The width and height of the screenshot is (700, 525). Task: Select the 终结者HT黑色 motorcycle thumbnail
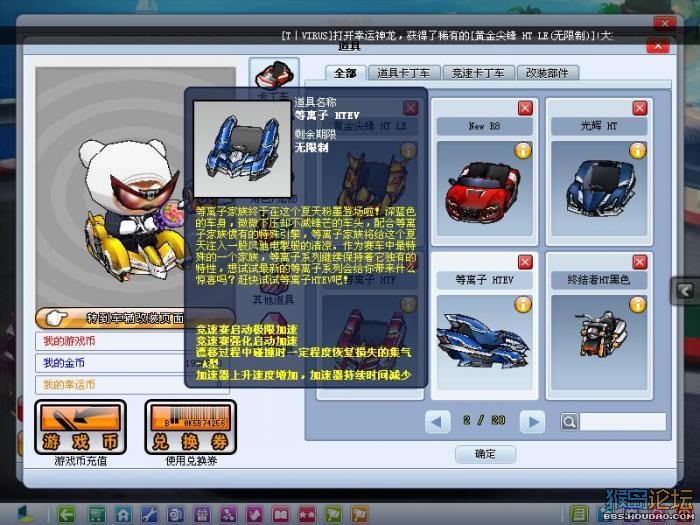[x=599, y=342]
